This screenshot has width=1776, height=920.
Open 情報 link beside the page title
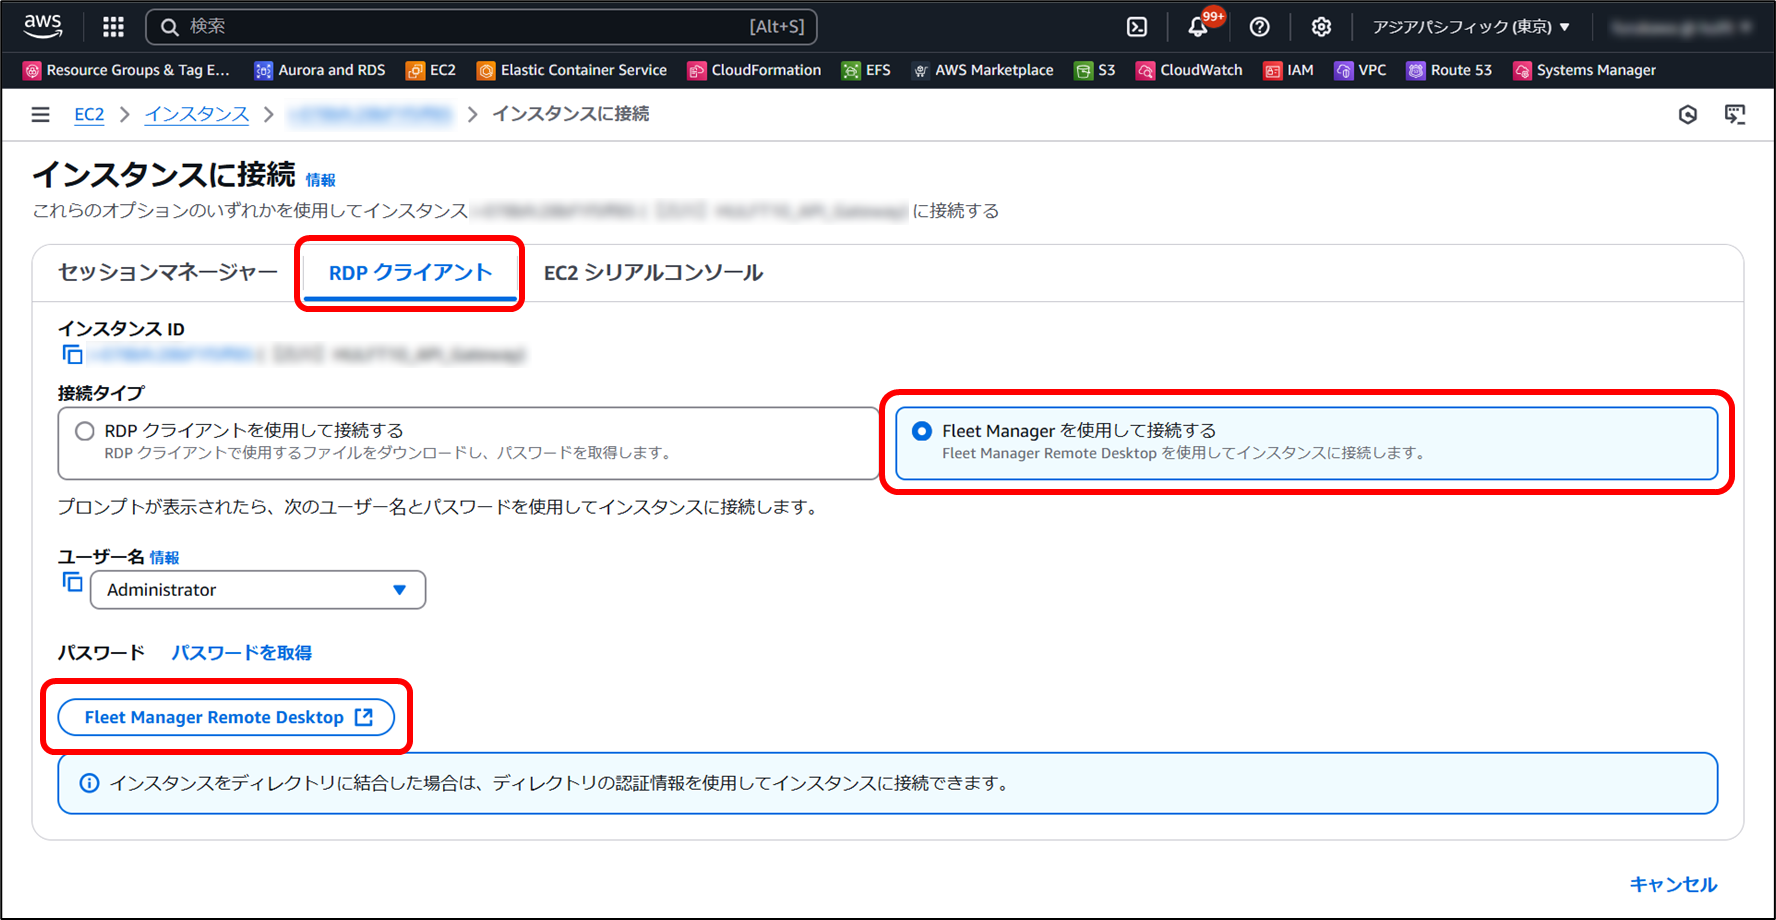tap(321, 180)
